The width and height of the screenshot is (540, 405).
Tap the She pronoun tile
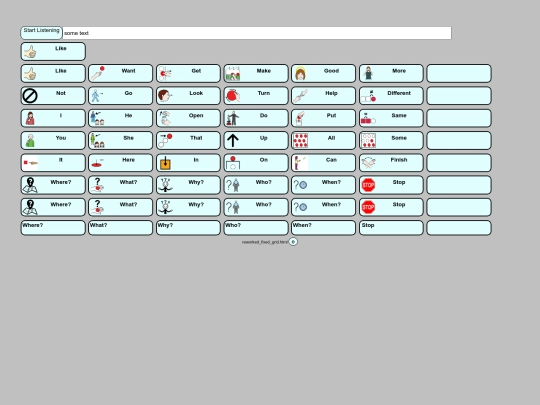[x=121, y=141]
